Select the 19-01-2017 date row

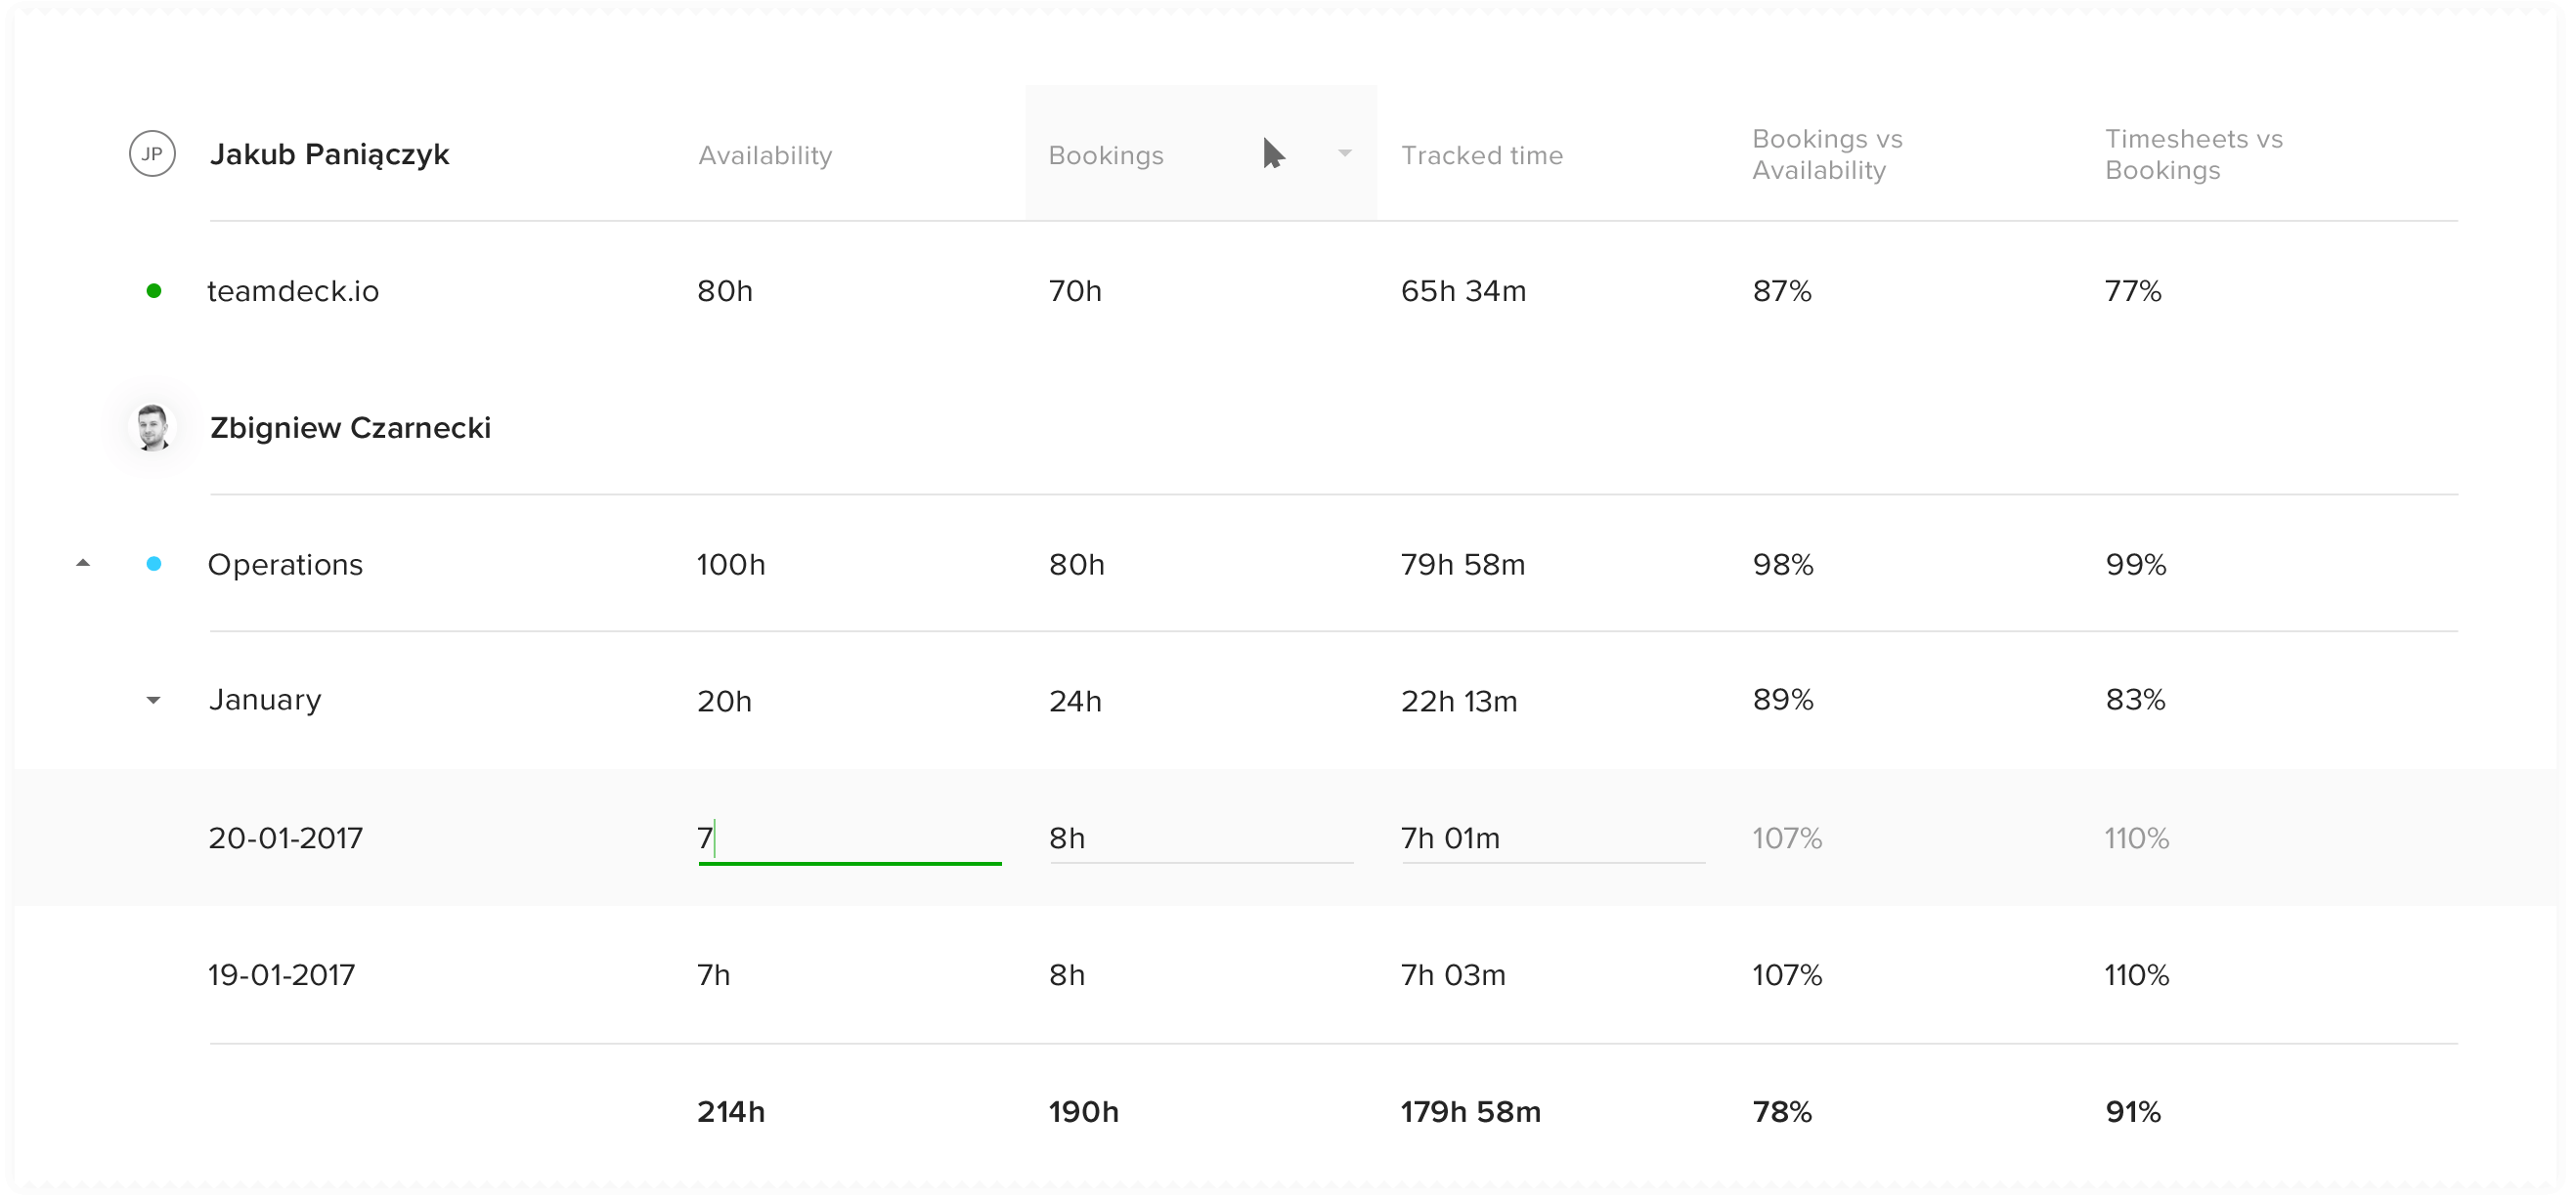point(281,975)
